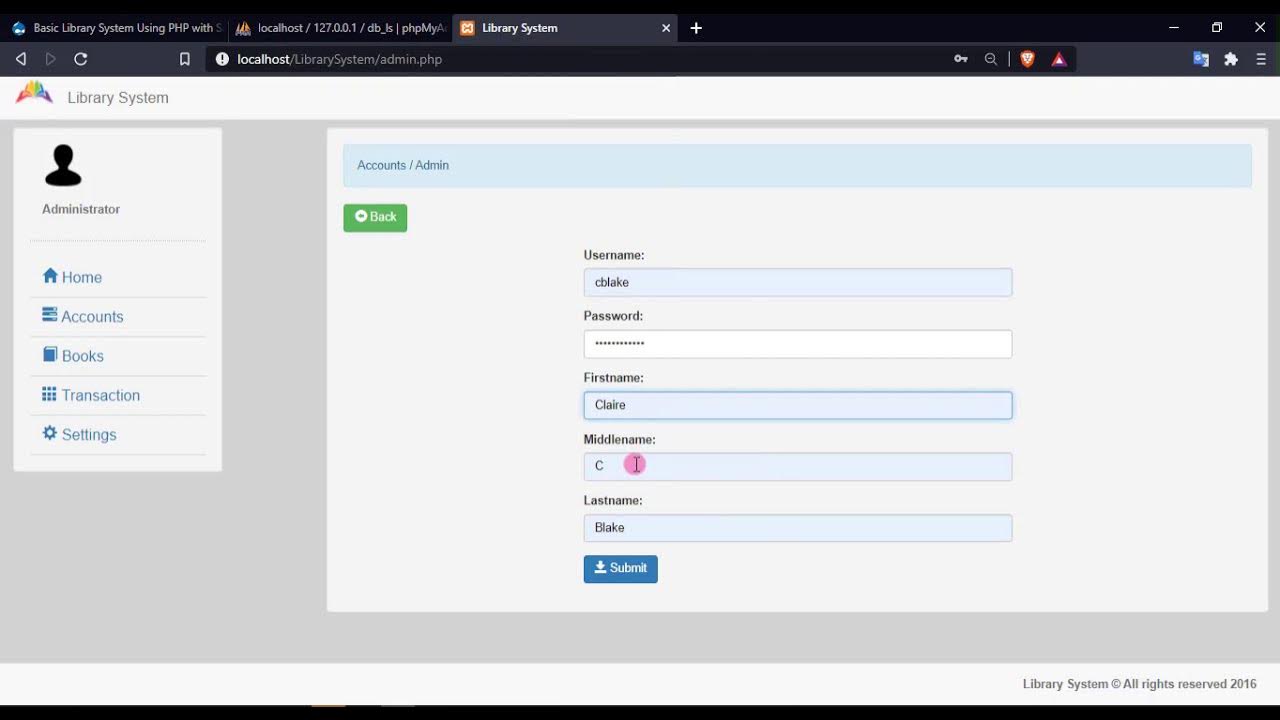Open Brave Shields lion icon

click(1027, 59)
